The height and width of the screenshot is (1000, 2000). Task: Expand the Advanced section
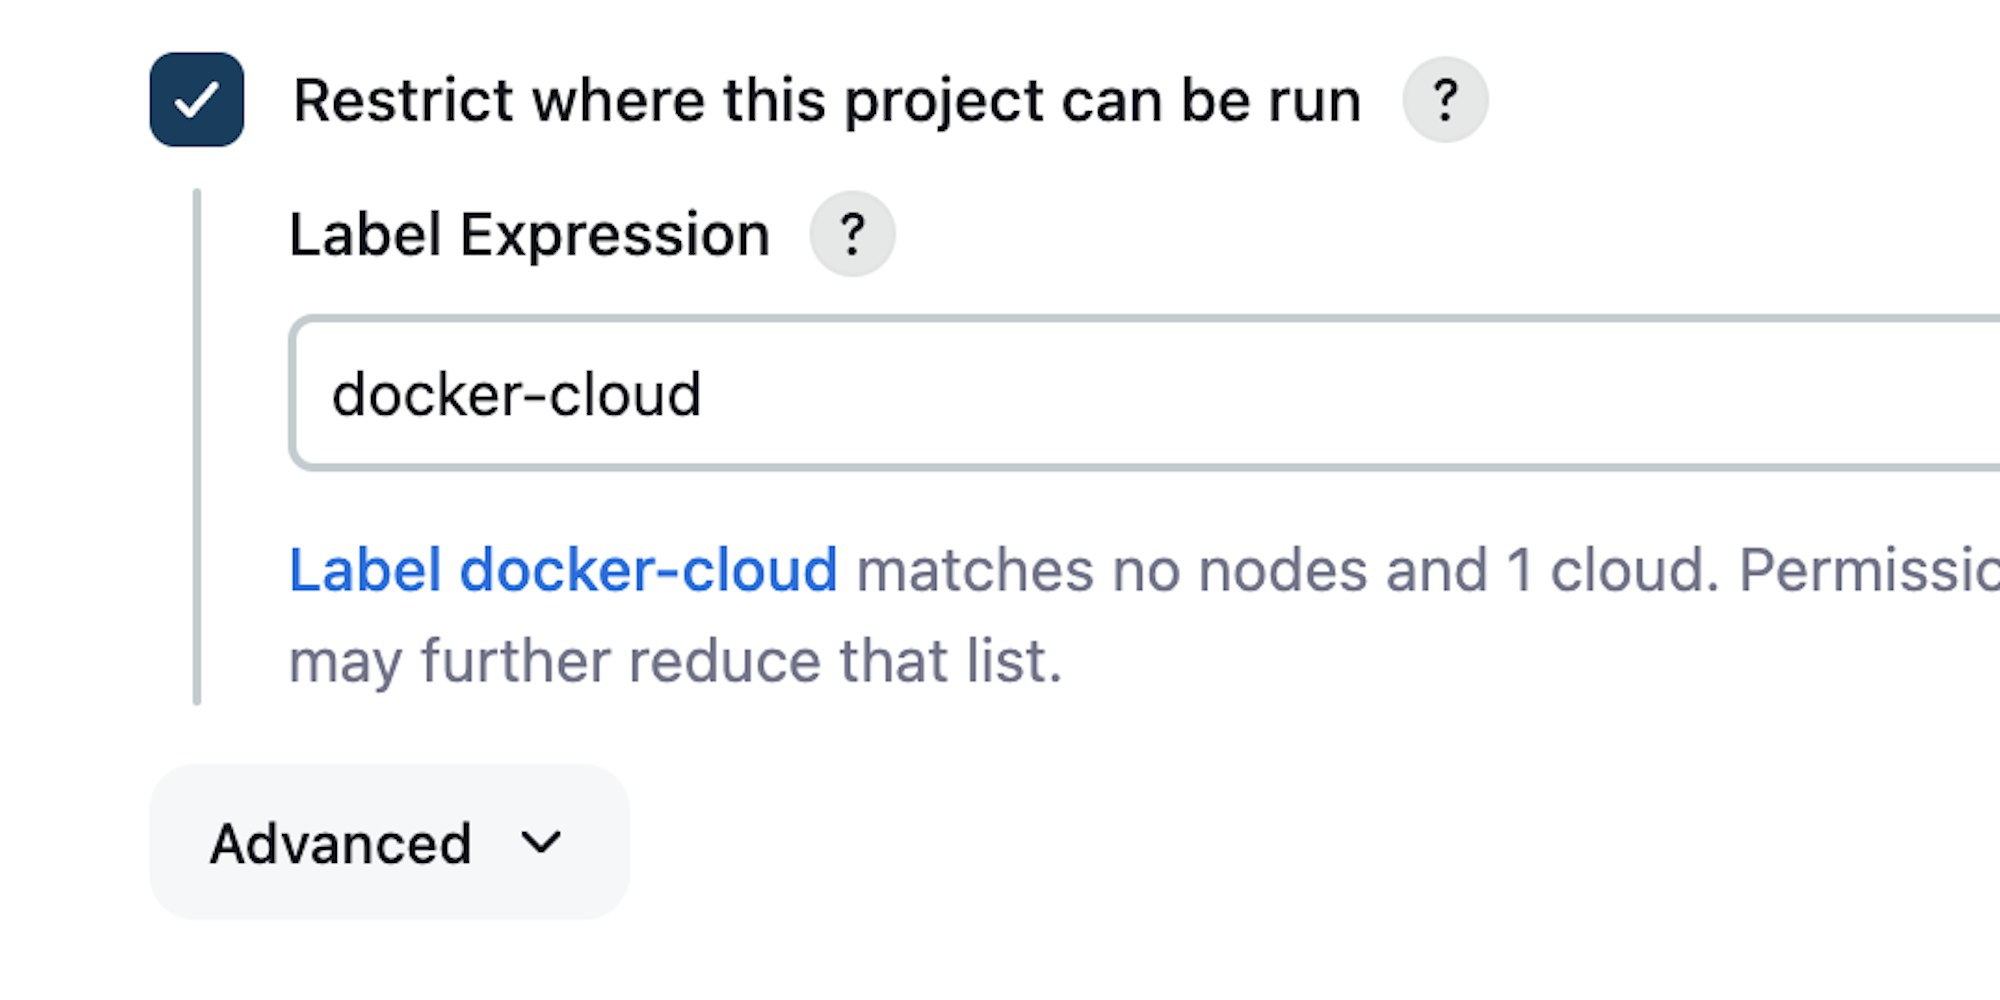(x=389, y=842)
